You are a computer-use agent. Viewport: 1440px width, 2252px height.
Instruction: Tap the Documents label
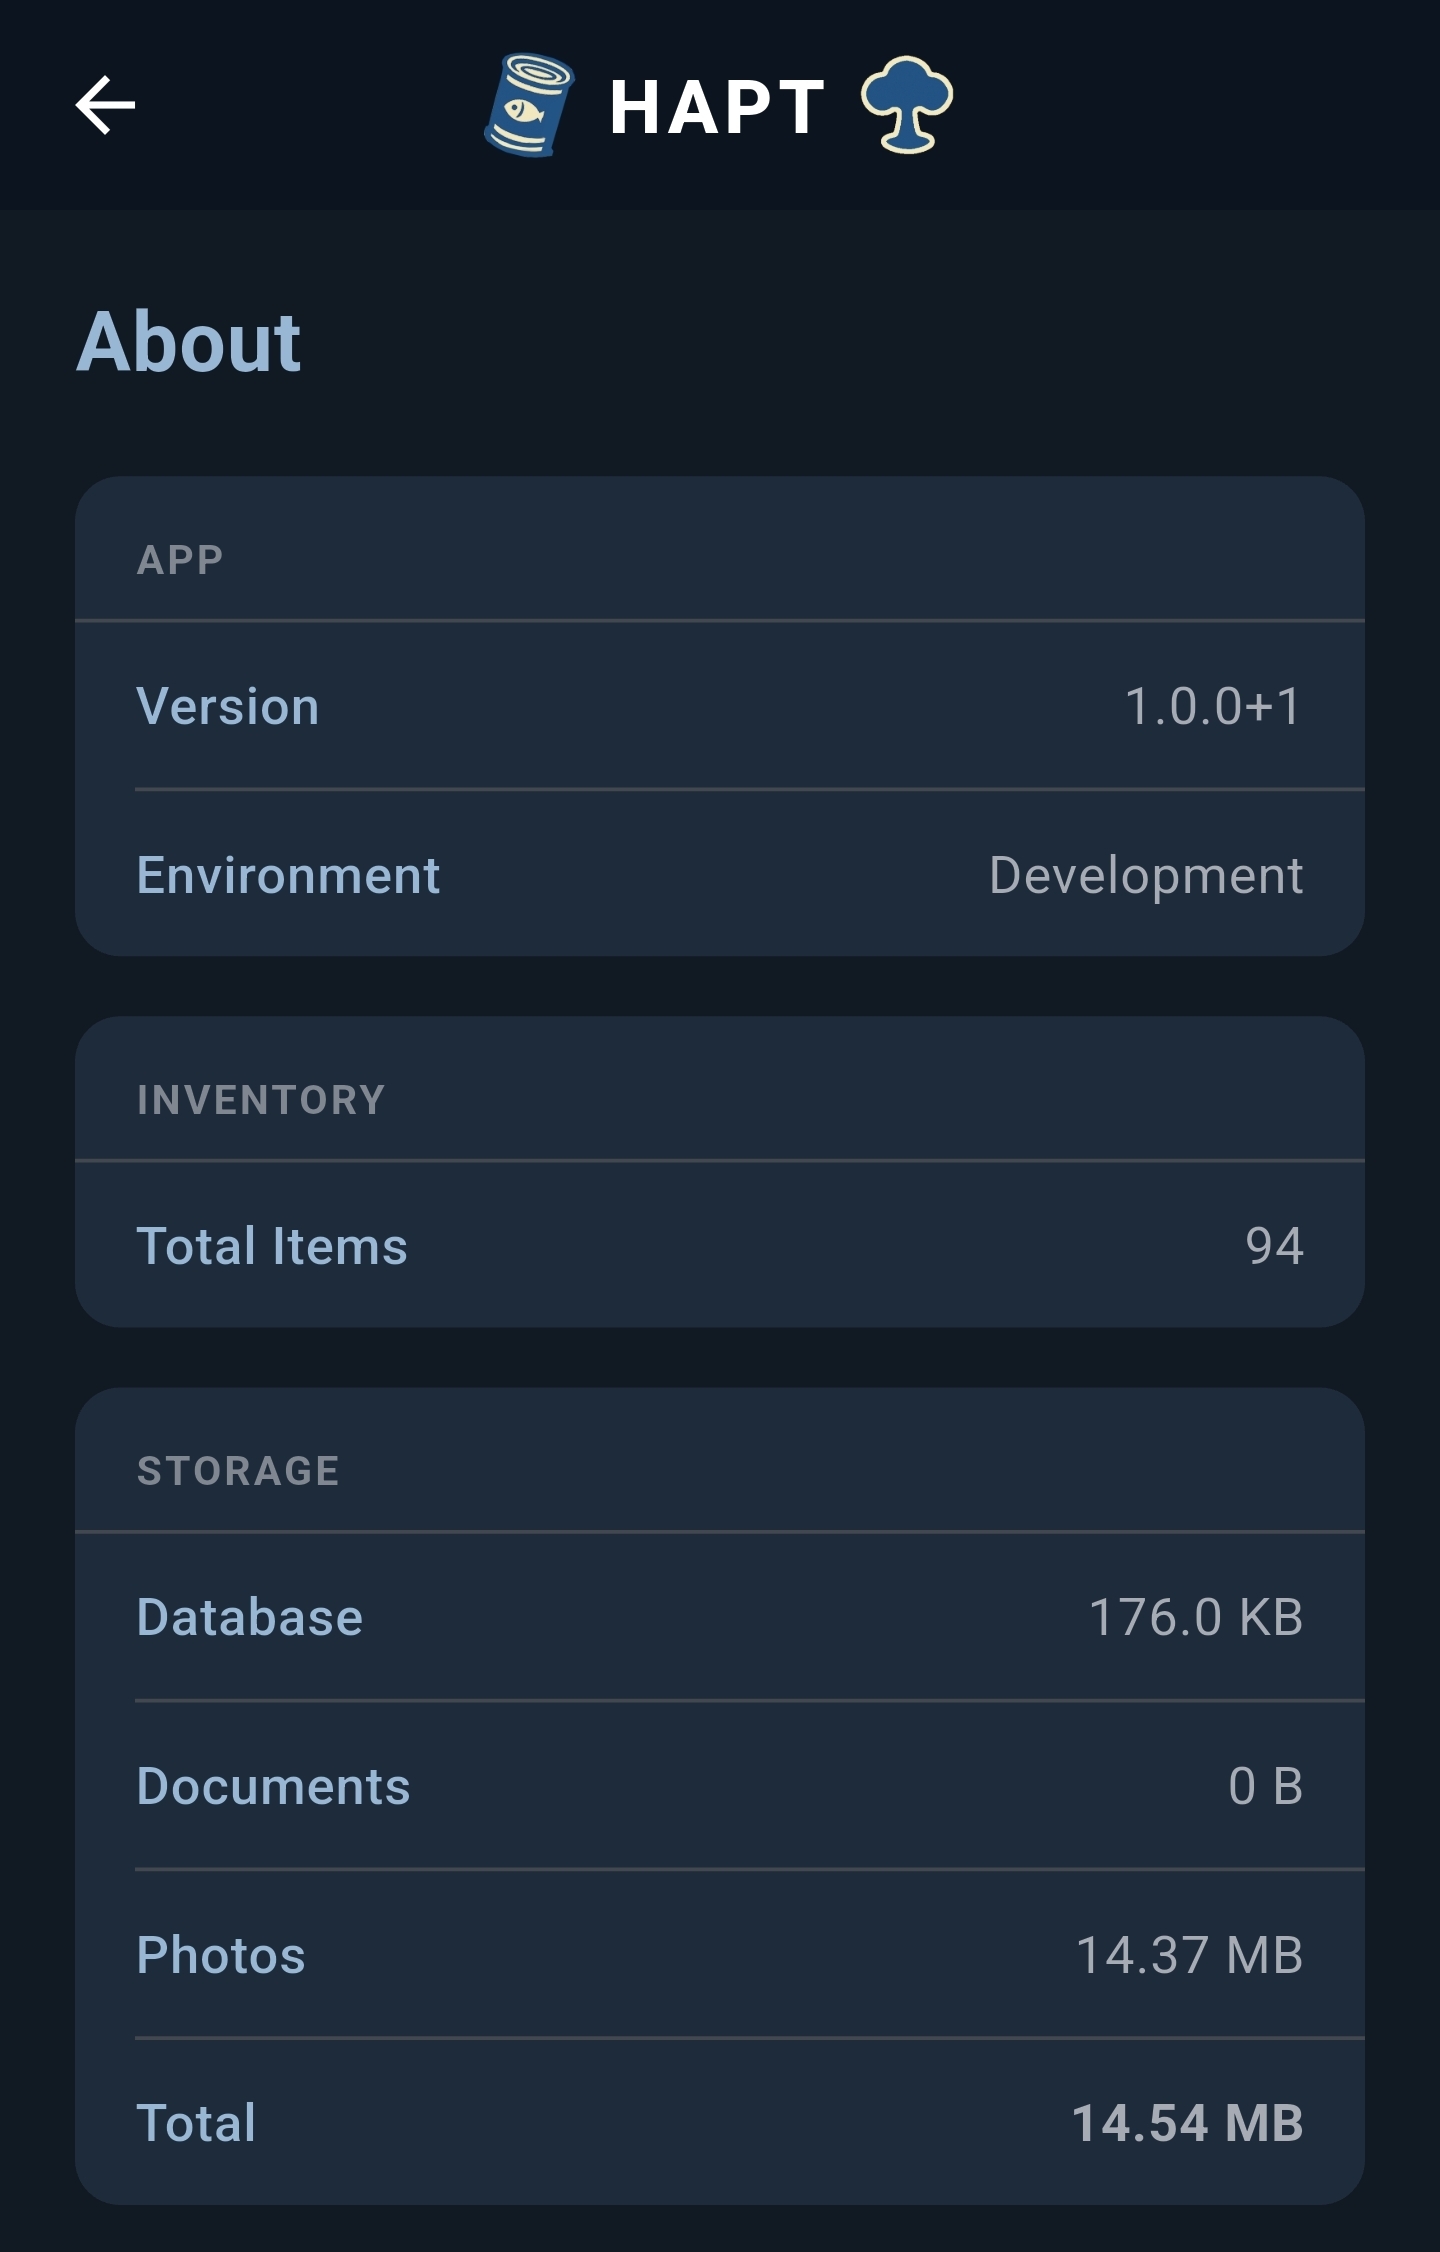(274, 1786)
